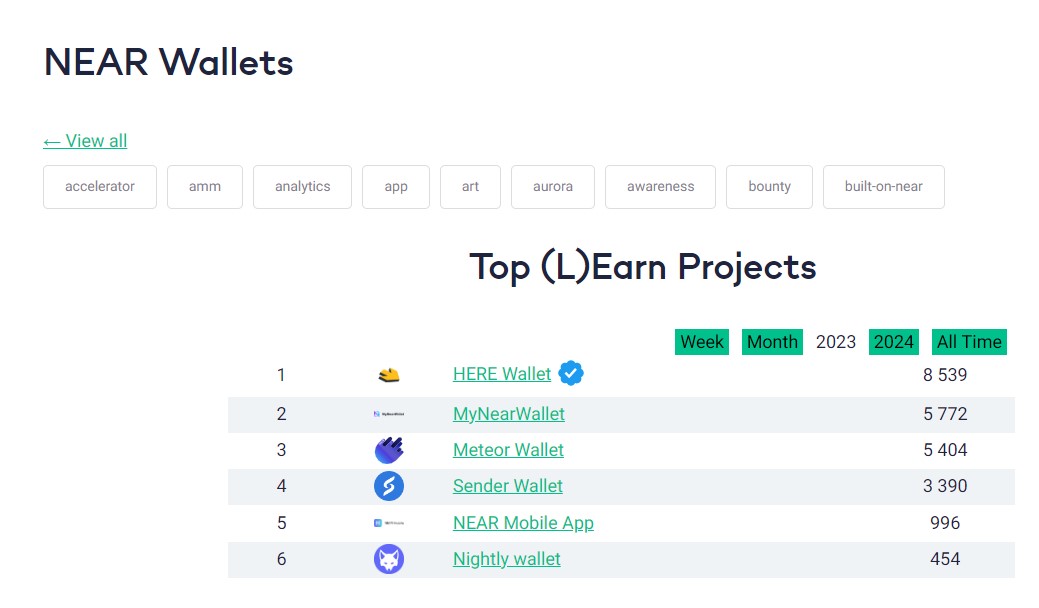Select the 2024 leaderboard period
Viewport: 1039px width, 608px height.
pos(894,342)
